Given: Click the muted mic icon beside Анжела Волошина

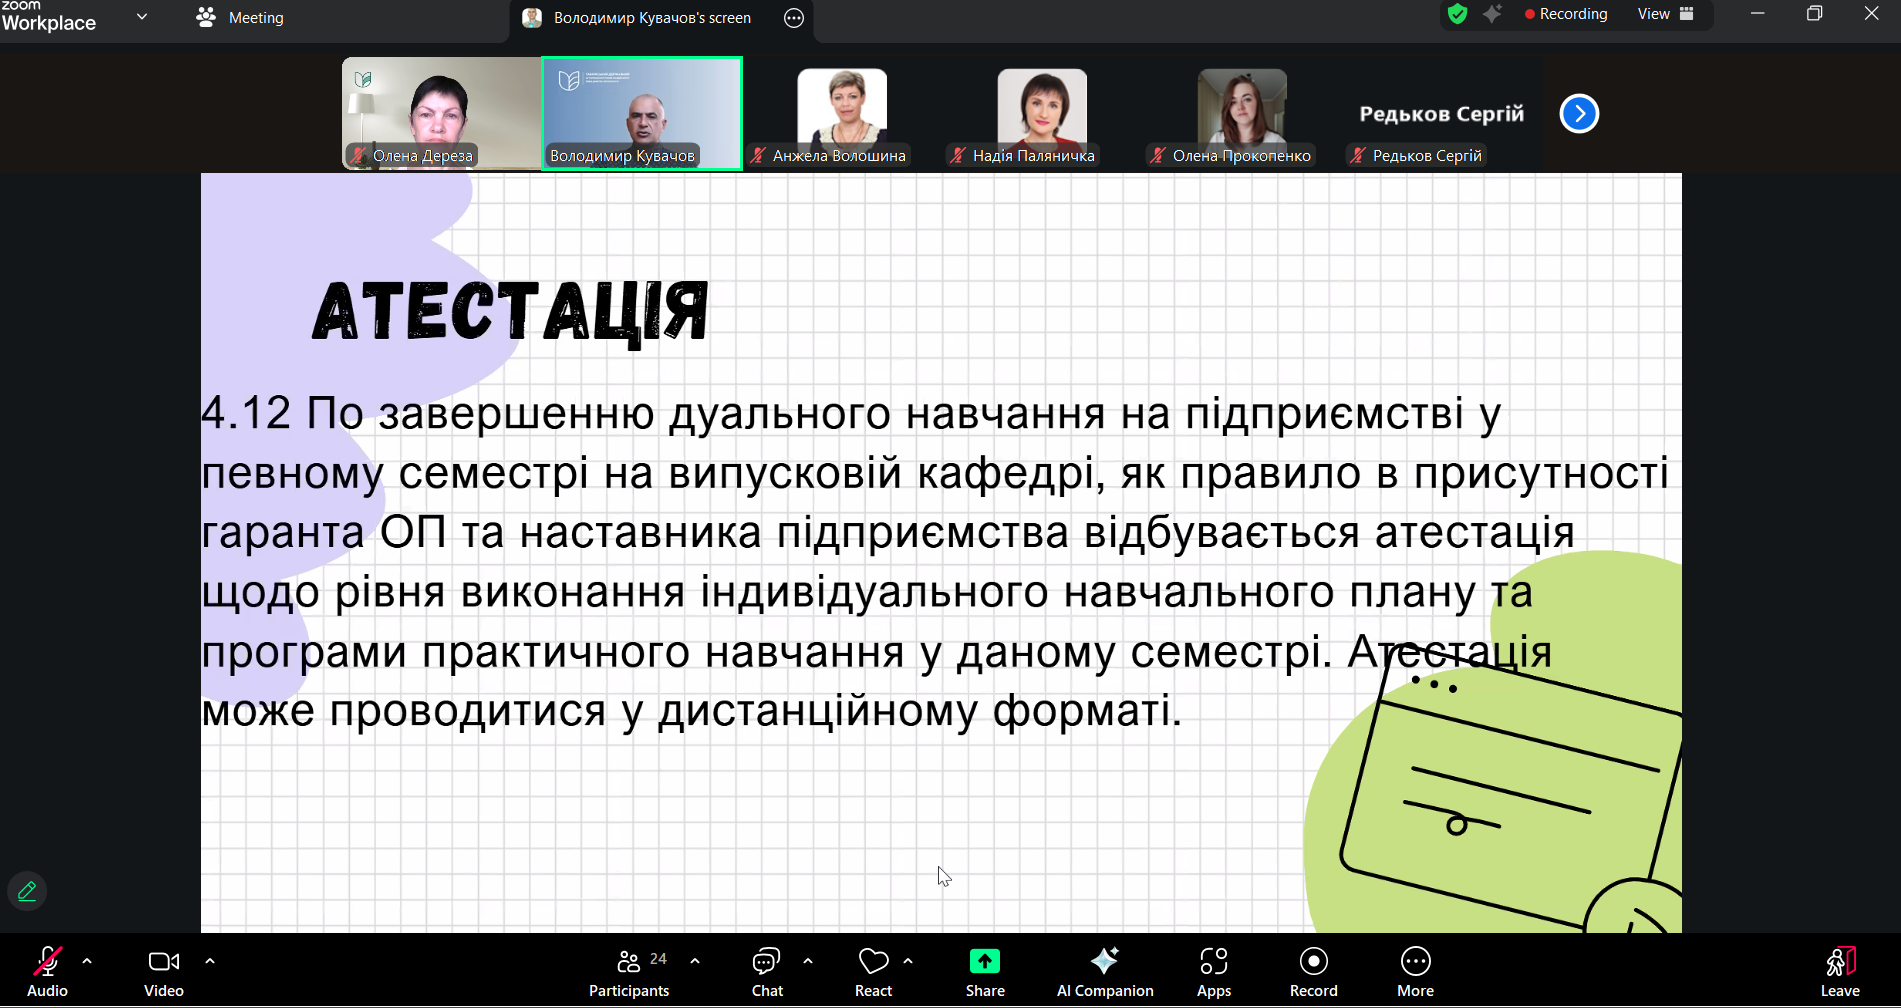Looking at the screenshot, I should (x=758, y=155).
